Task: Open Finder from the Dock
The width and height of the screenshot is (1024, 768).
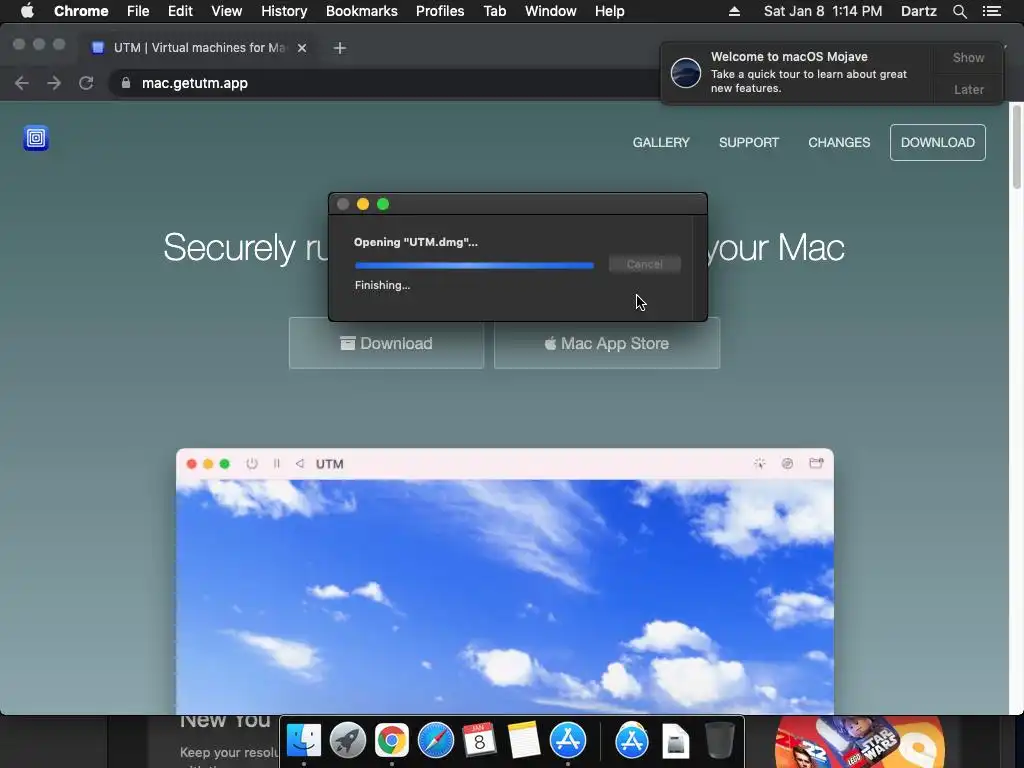Action: (304, 740)
